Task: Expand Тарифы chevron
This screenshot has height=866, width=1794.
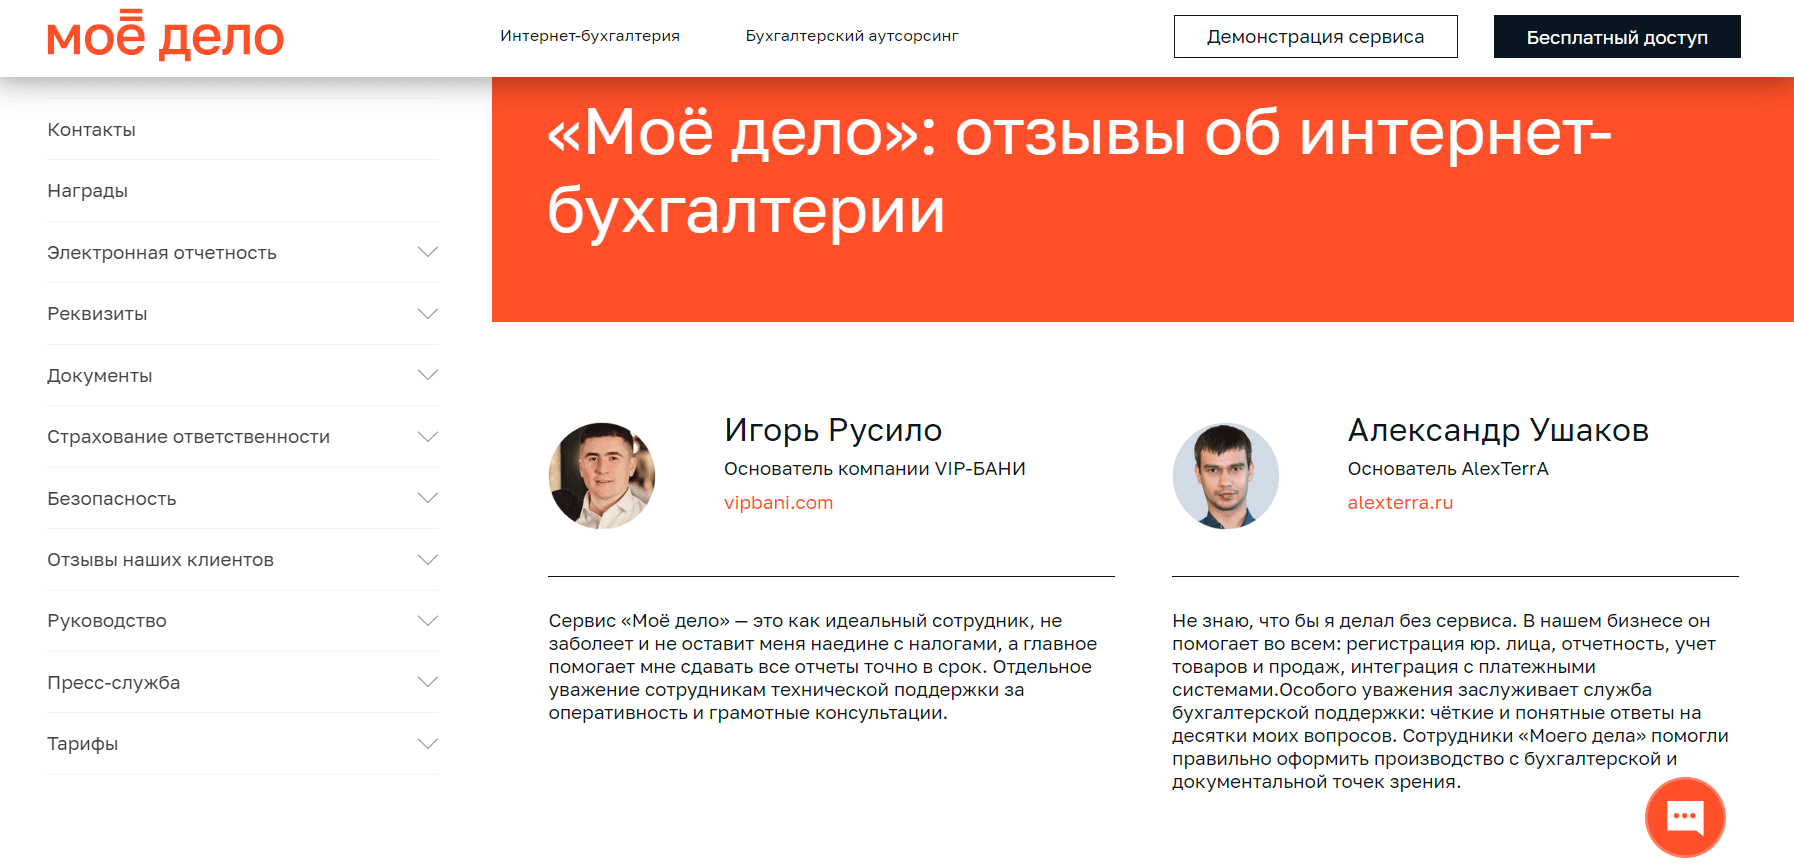Action: coord(428,744)
